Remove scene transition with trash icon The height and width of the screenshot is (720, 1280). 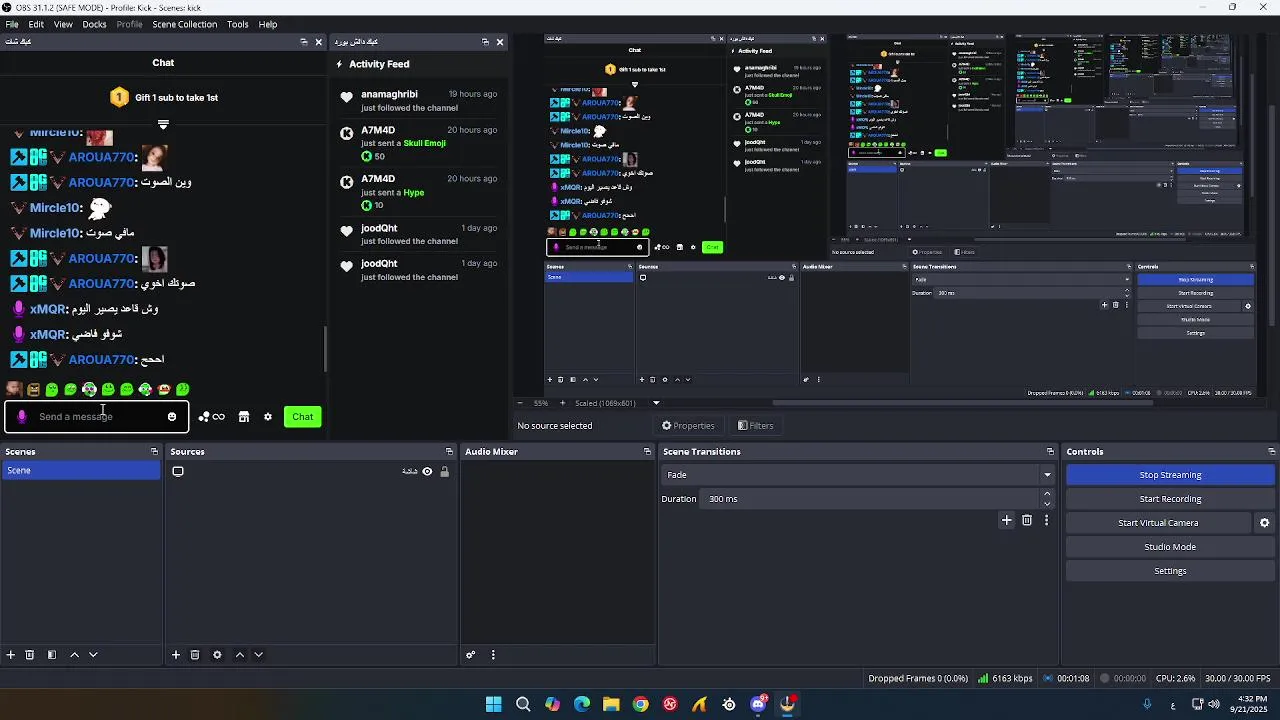pos(1027,520)
